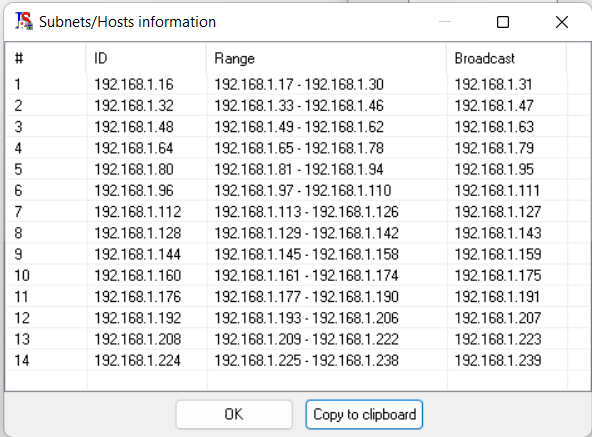Click row number 7 in # column
The image size is (592, 437).
pyautogui.click(x=18, y=212)
